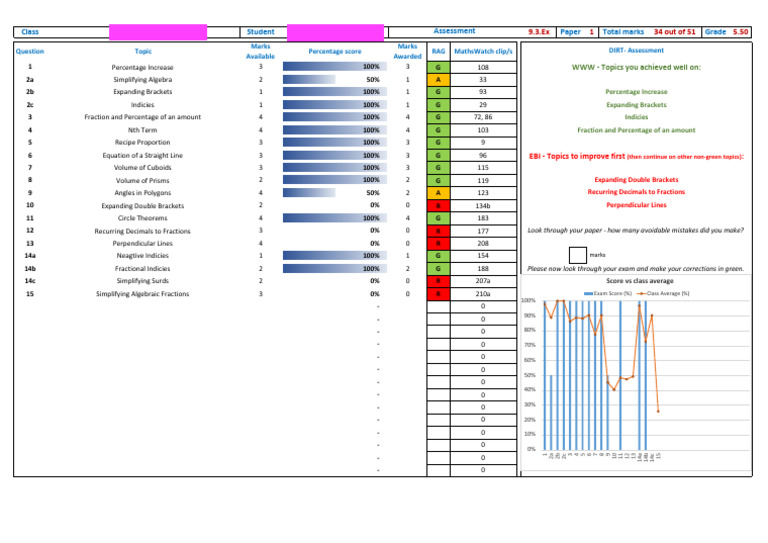
Task: Select MathsWatch clip cell 134b
Action: tap(483, 206)
